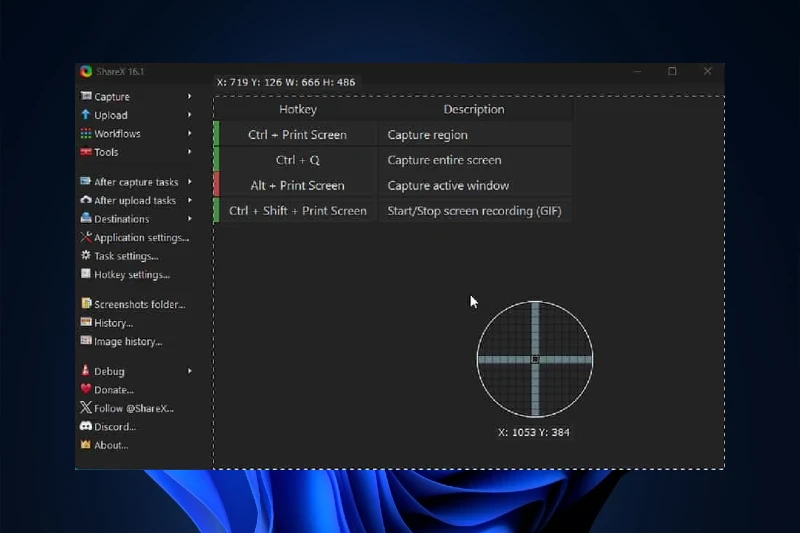
Task: Open Hotkey settings menu item
Action: pyautogui.click(x=131, y=275)
